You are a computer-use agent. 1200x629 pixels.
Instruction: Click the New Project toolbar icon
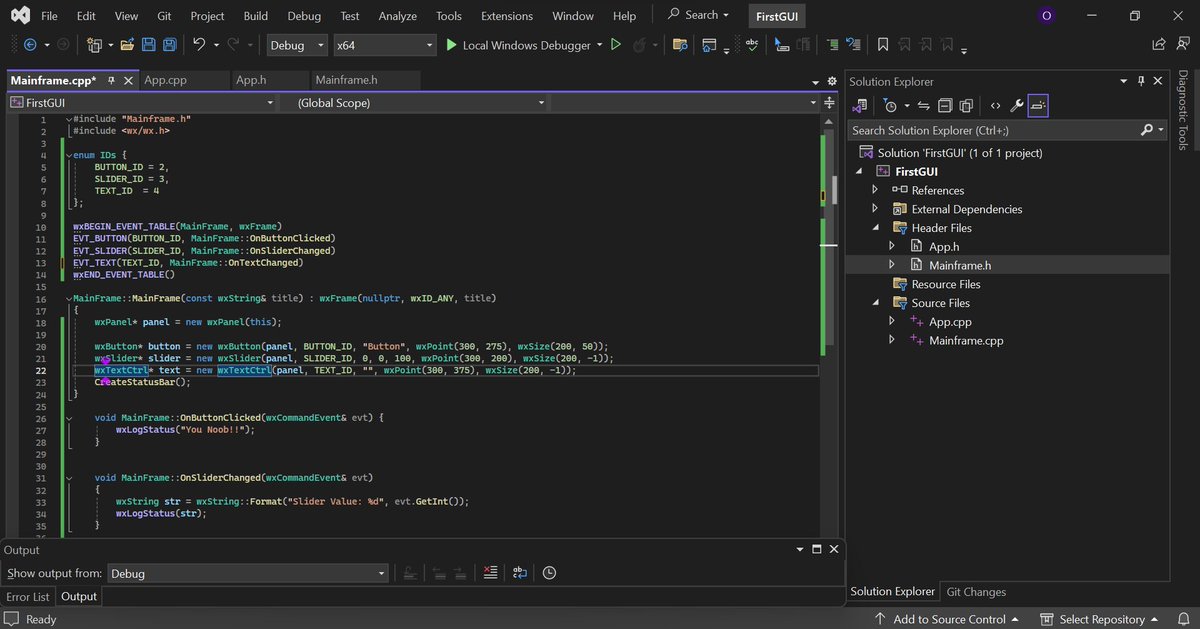click(x=94, y=45)
